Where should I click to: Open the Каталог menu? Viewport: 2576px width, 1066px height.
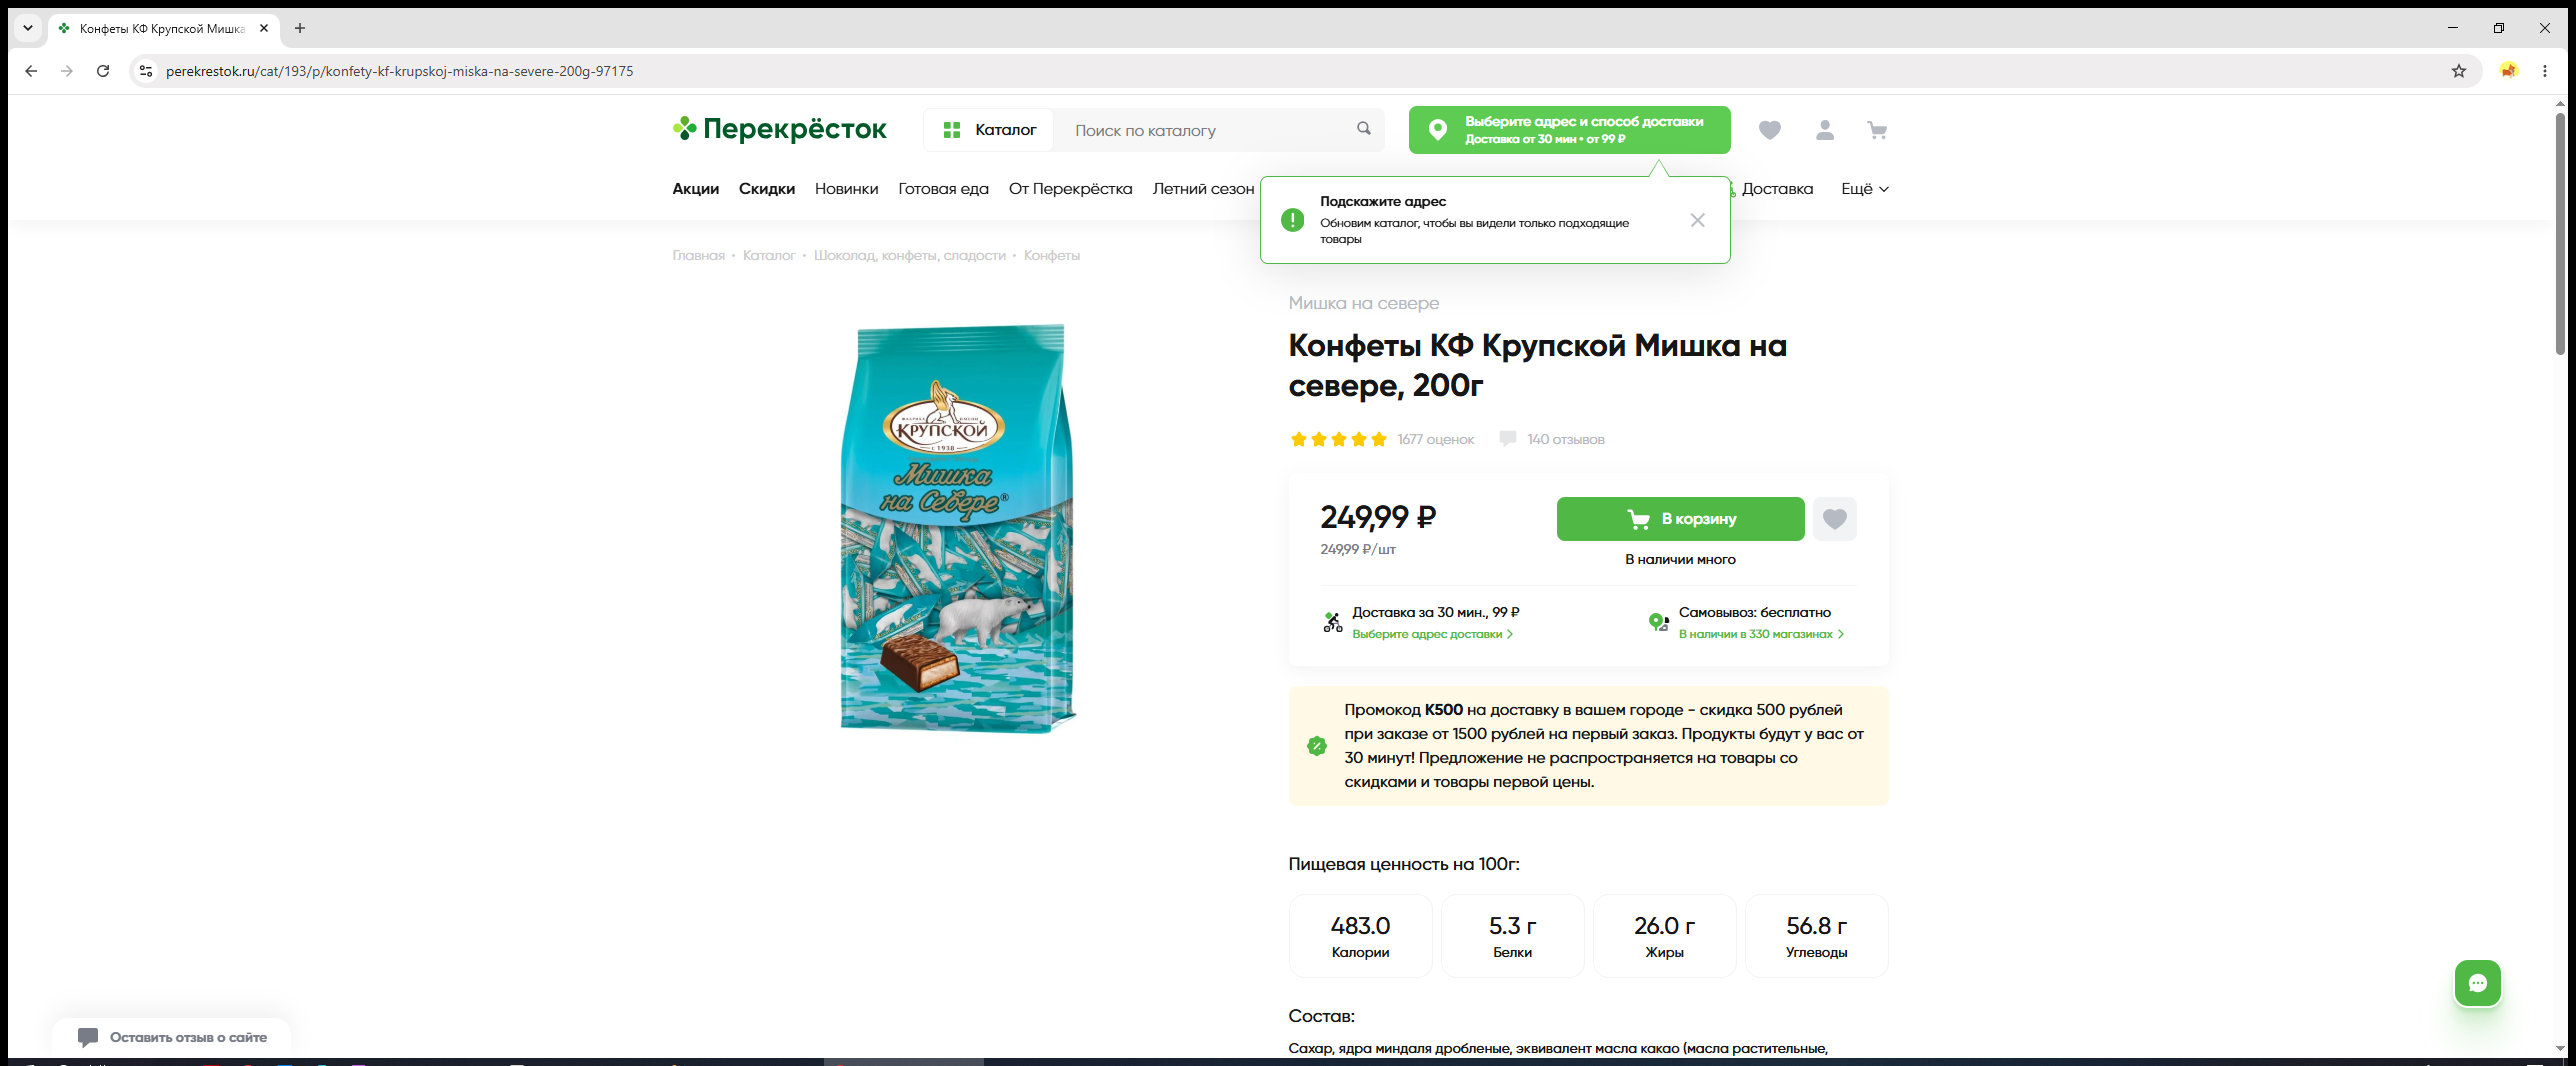click(988, 130)
